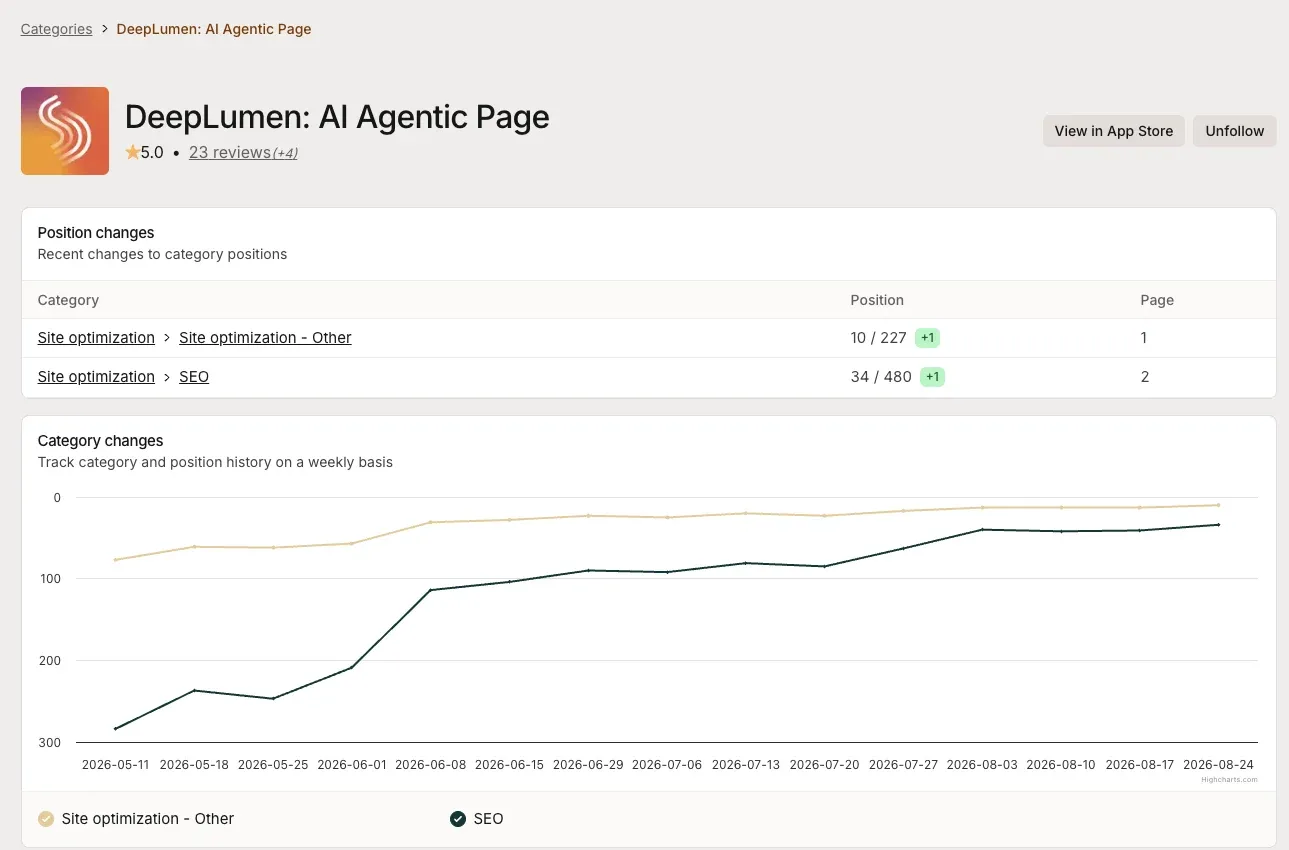Open Site optimization link in the first row
This screenshot has height=850, width=1289.
click(x=96, y=338)
